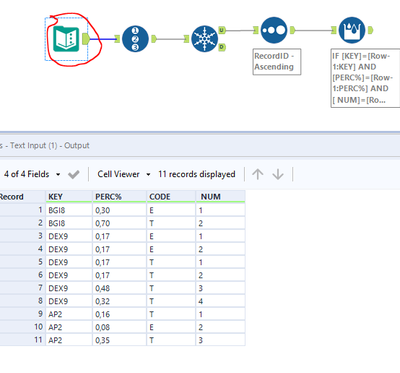Select the blue connection line from Text Input
Image resolution: width=400 pixels, height=373 pixels.
[102, 39]
